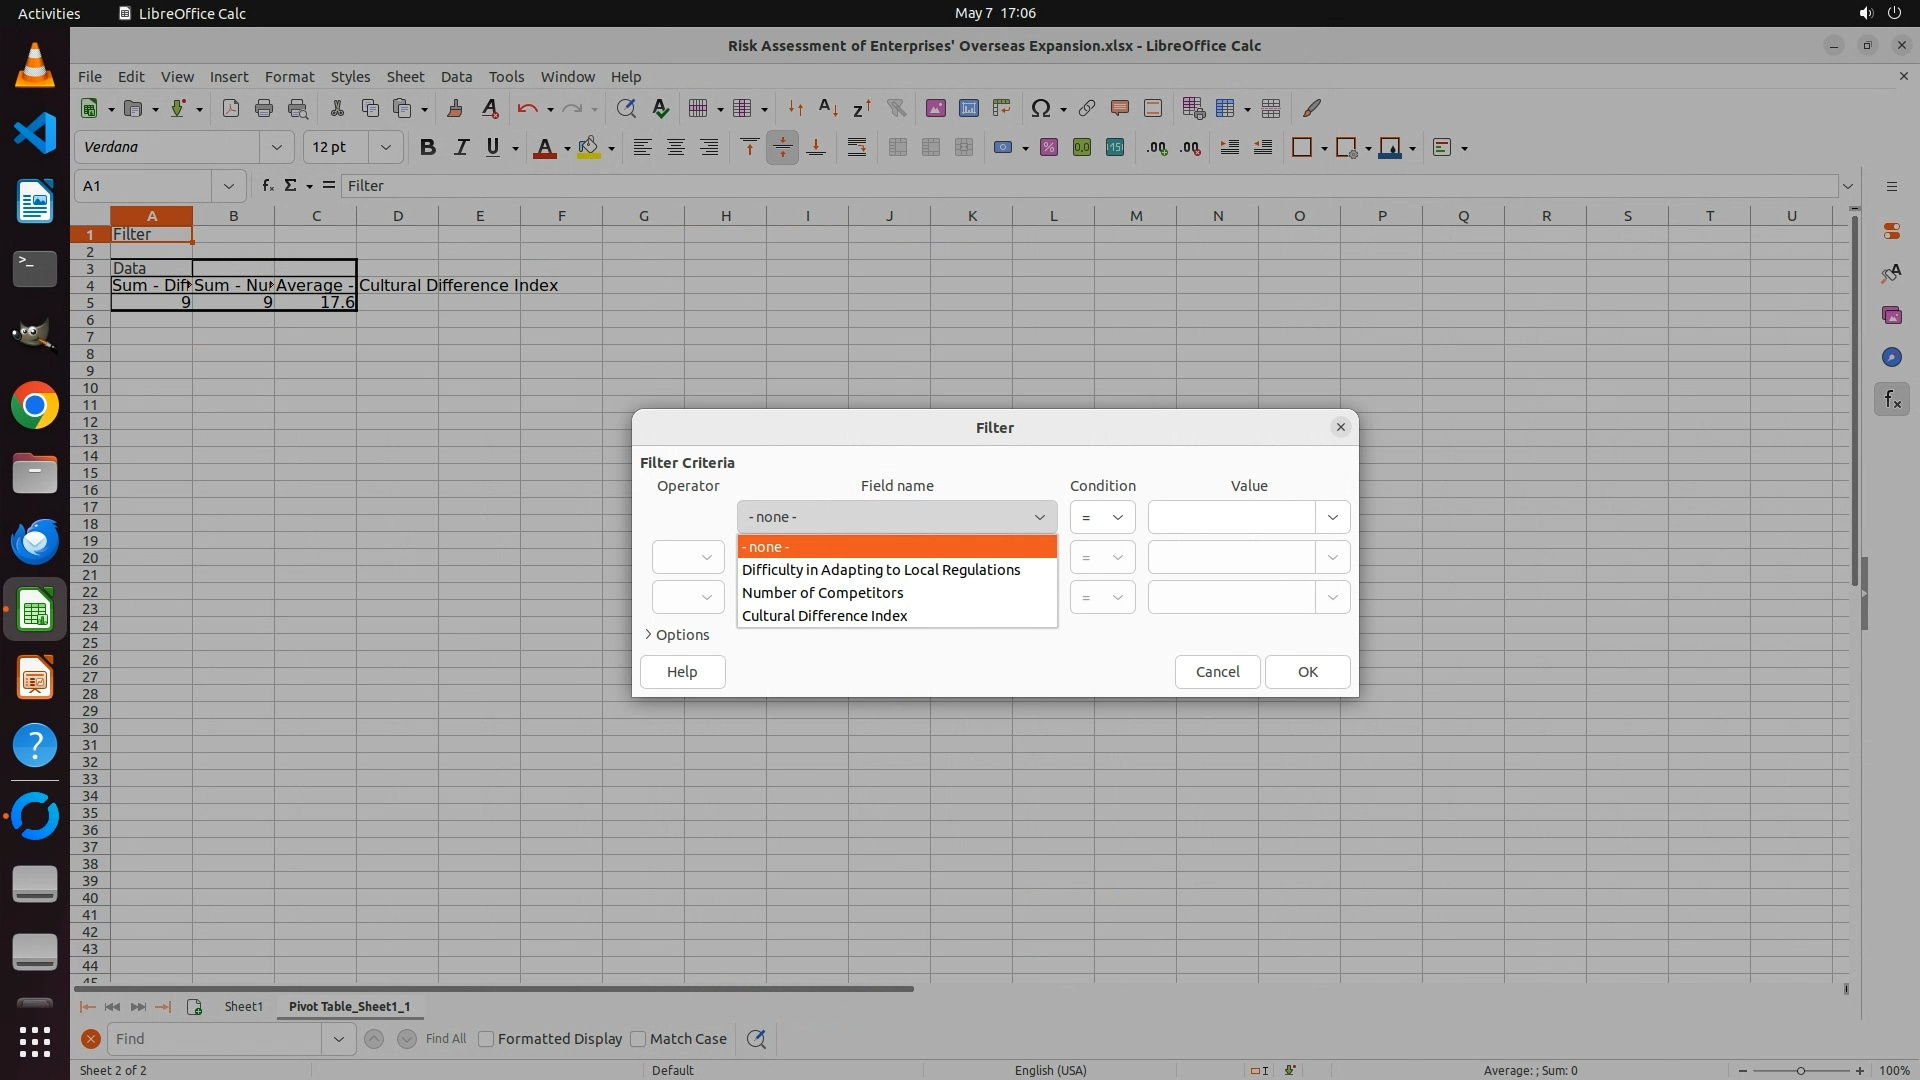Click the Insert Chart icon

[968, 108]
